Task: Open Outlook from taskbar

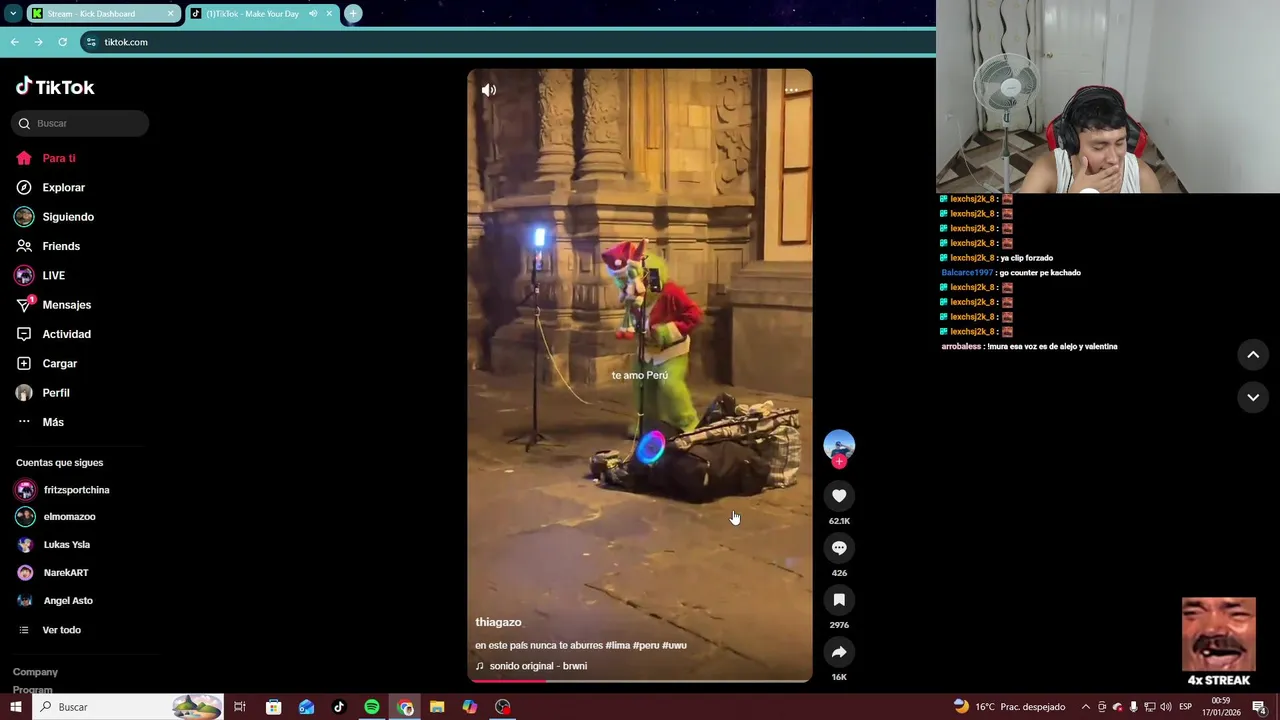Action: click(306, 707)
